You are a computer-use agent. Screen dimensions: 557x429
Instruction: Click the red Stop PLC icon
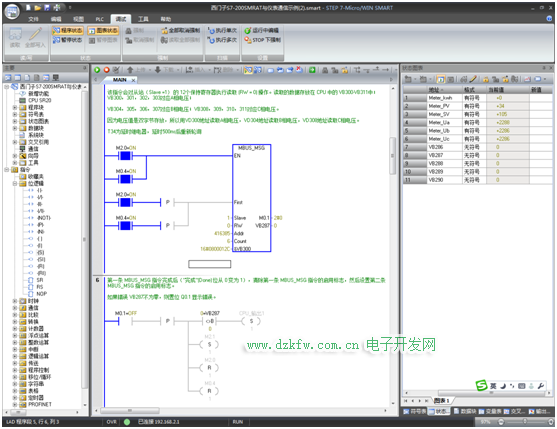106,70
